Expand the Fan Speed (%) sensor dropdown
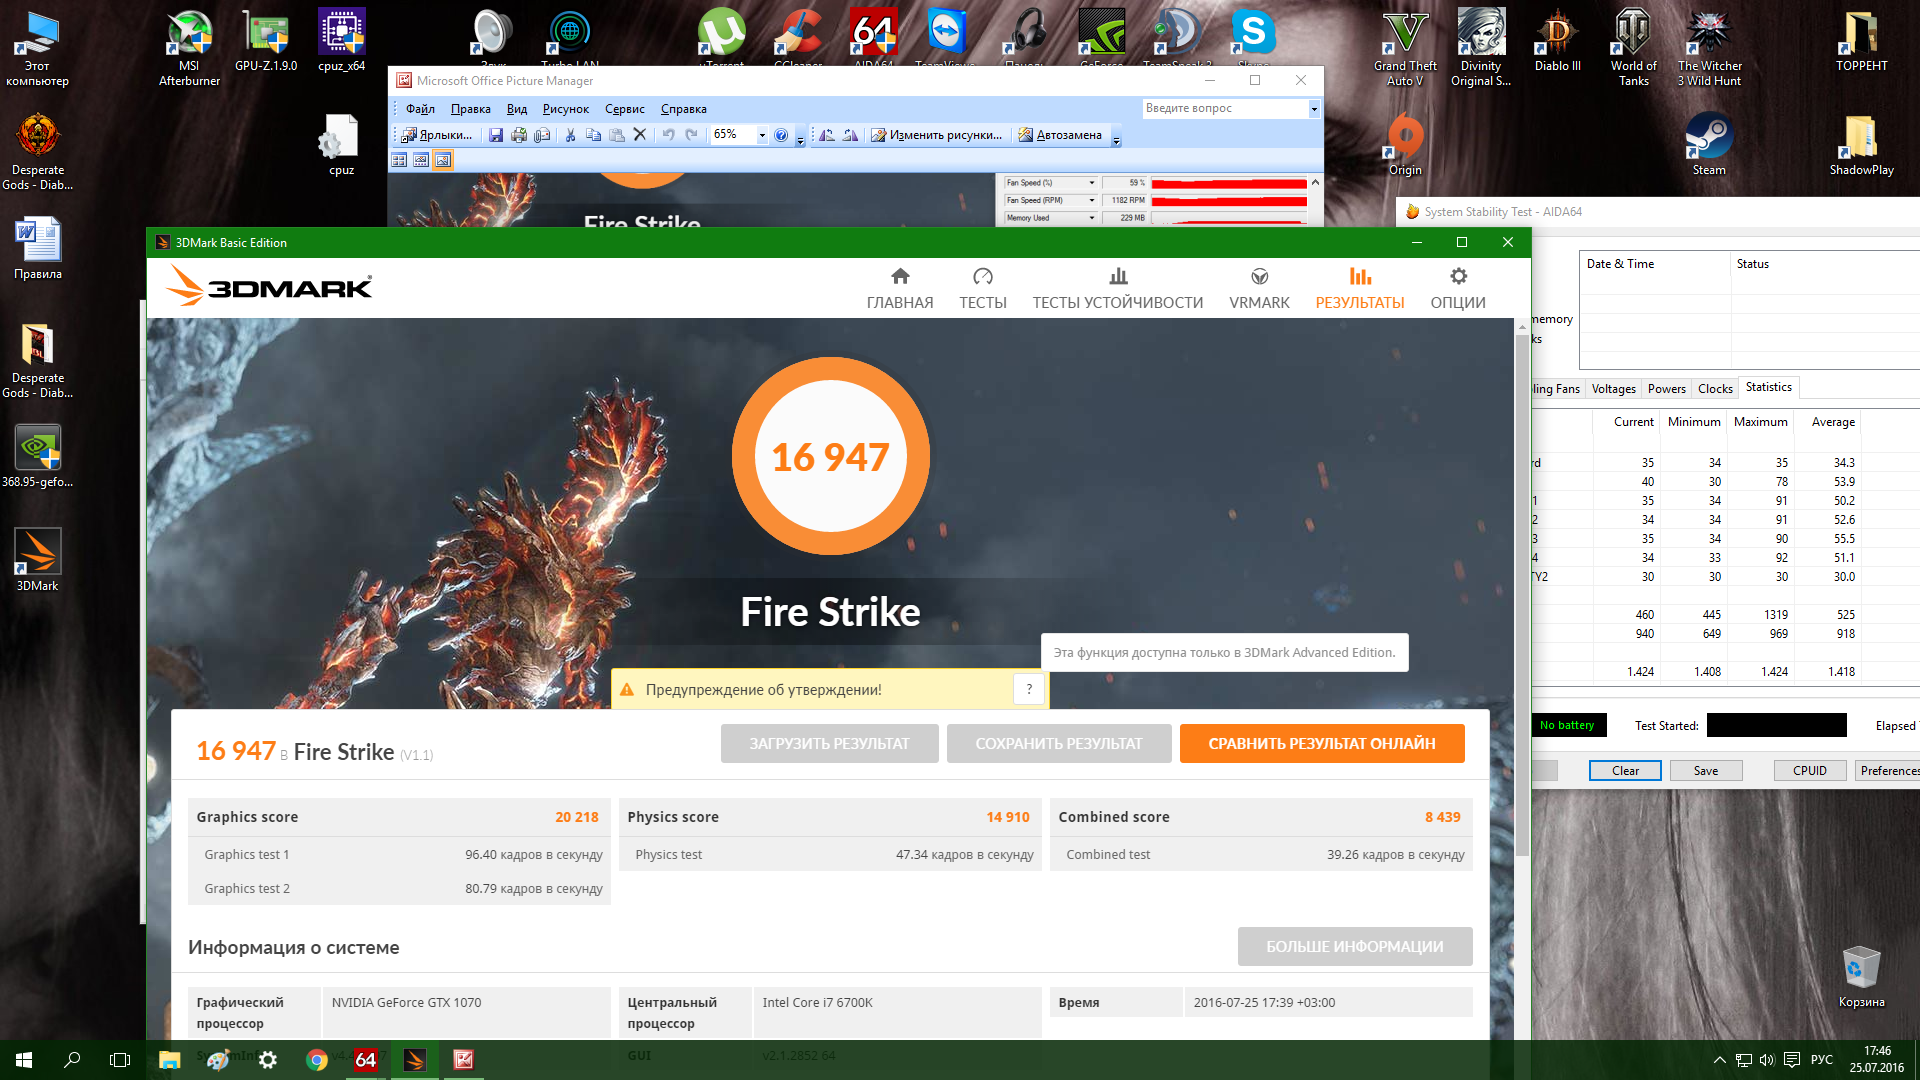The height and width of the screenshot is (1080, 1920). [x=1091, y=183]
